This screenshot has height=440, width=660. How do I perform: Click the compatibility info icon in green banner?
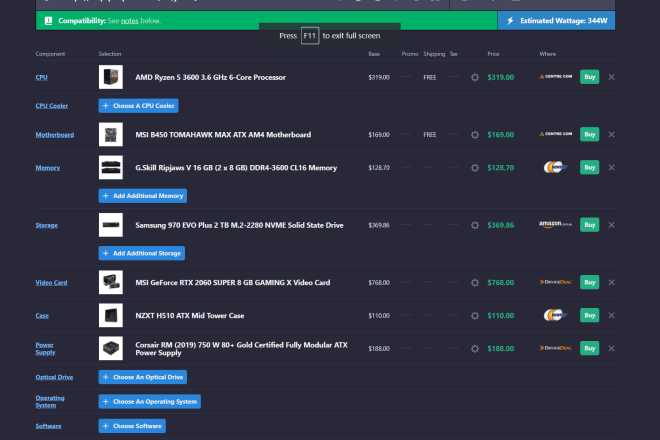coord(48,21)
